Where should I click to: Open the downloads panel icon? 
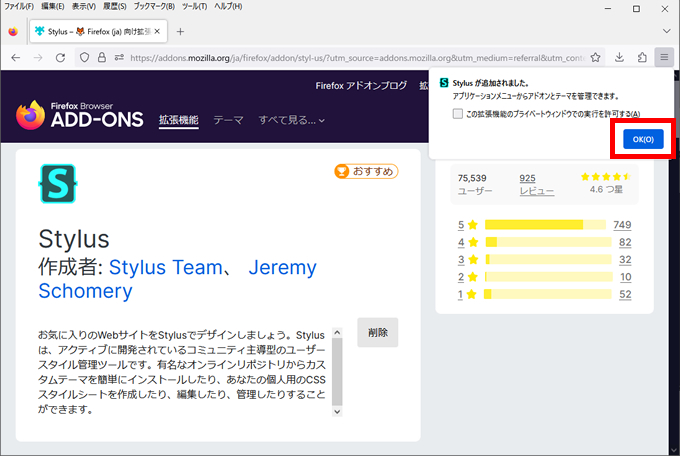[x=619, y=57]
